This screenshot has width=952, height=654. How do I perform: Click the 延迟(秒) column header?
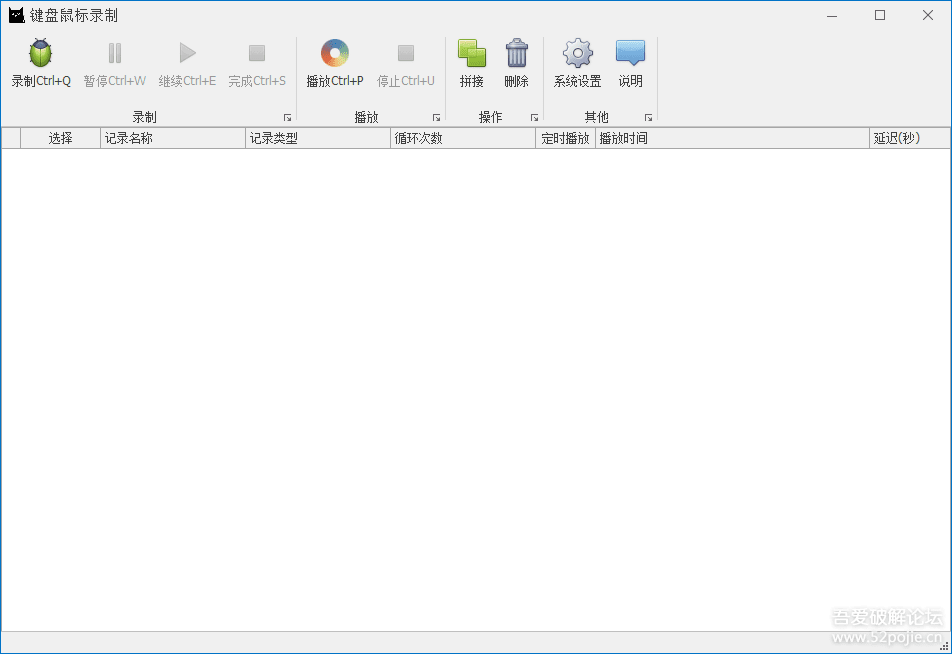910,138
